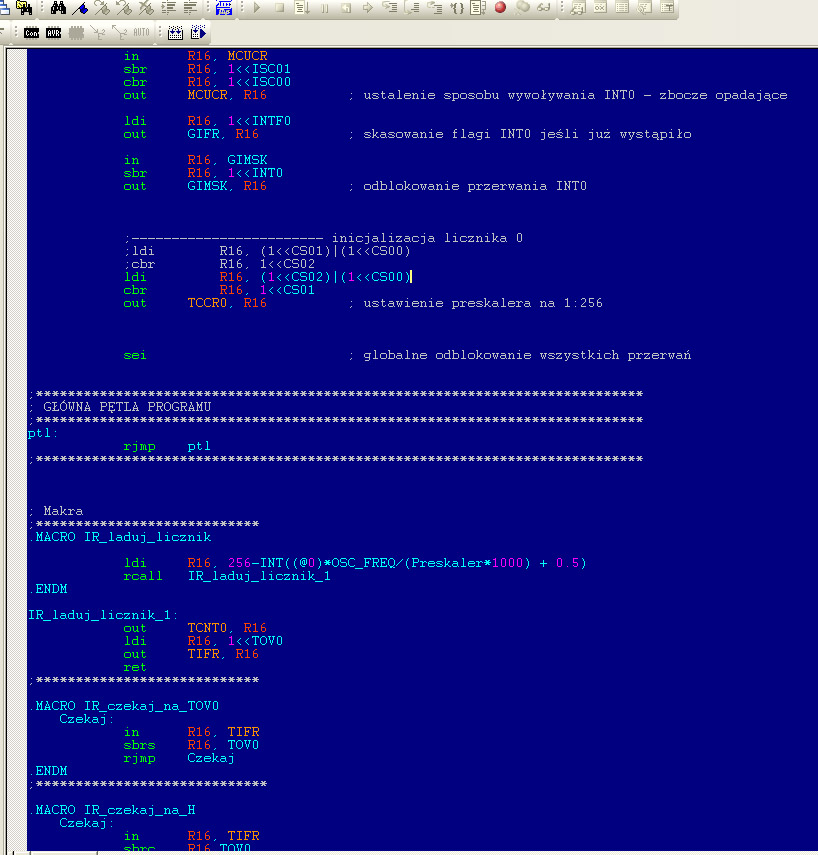Click 'out GIFR, R16' instruction
The image size is (818, 855).
click(x=191, y=134)
